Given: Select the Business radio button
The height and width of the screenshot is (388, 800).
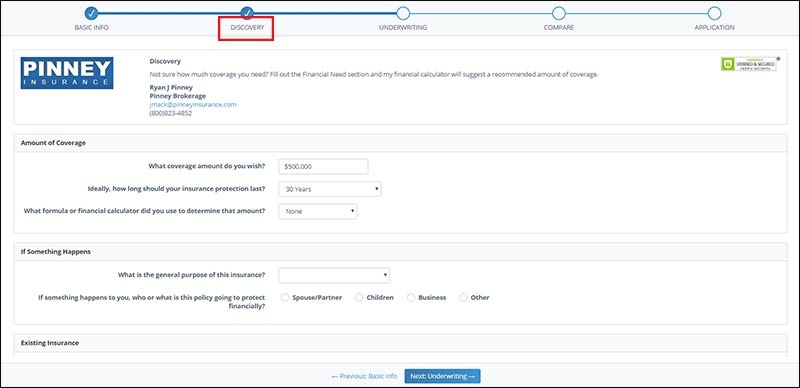Looking at the screenshot, I should [x=411, y=297].
